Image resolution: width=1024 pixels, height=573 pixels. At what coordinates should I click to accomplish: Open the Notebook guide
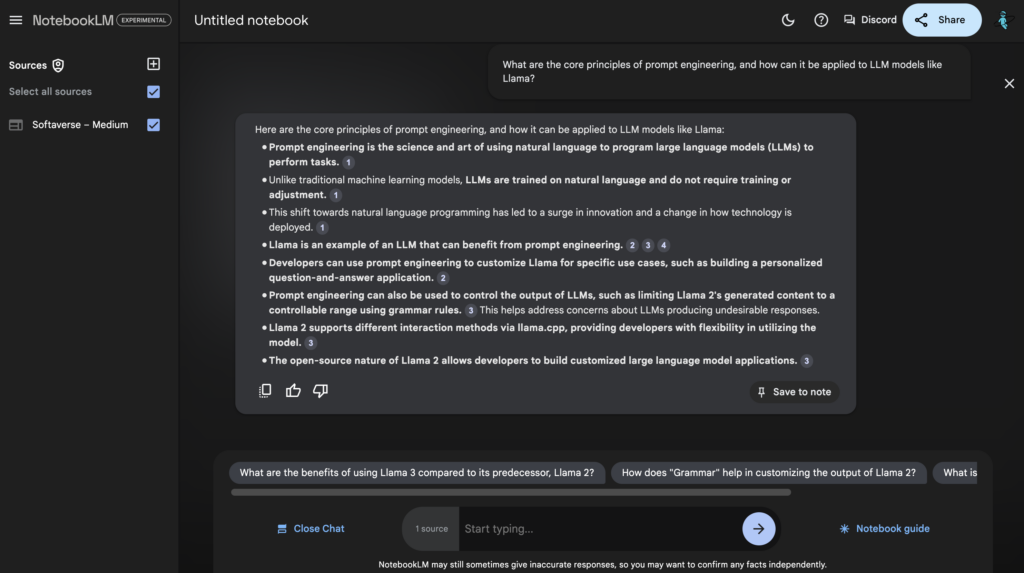(884, 529)
